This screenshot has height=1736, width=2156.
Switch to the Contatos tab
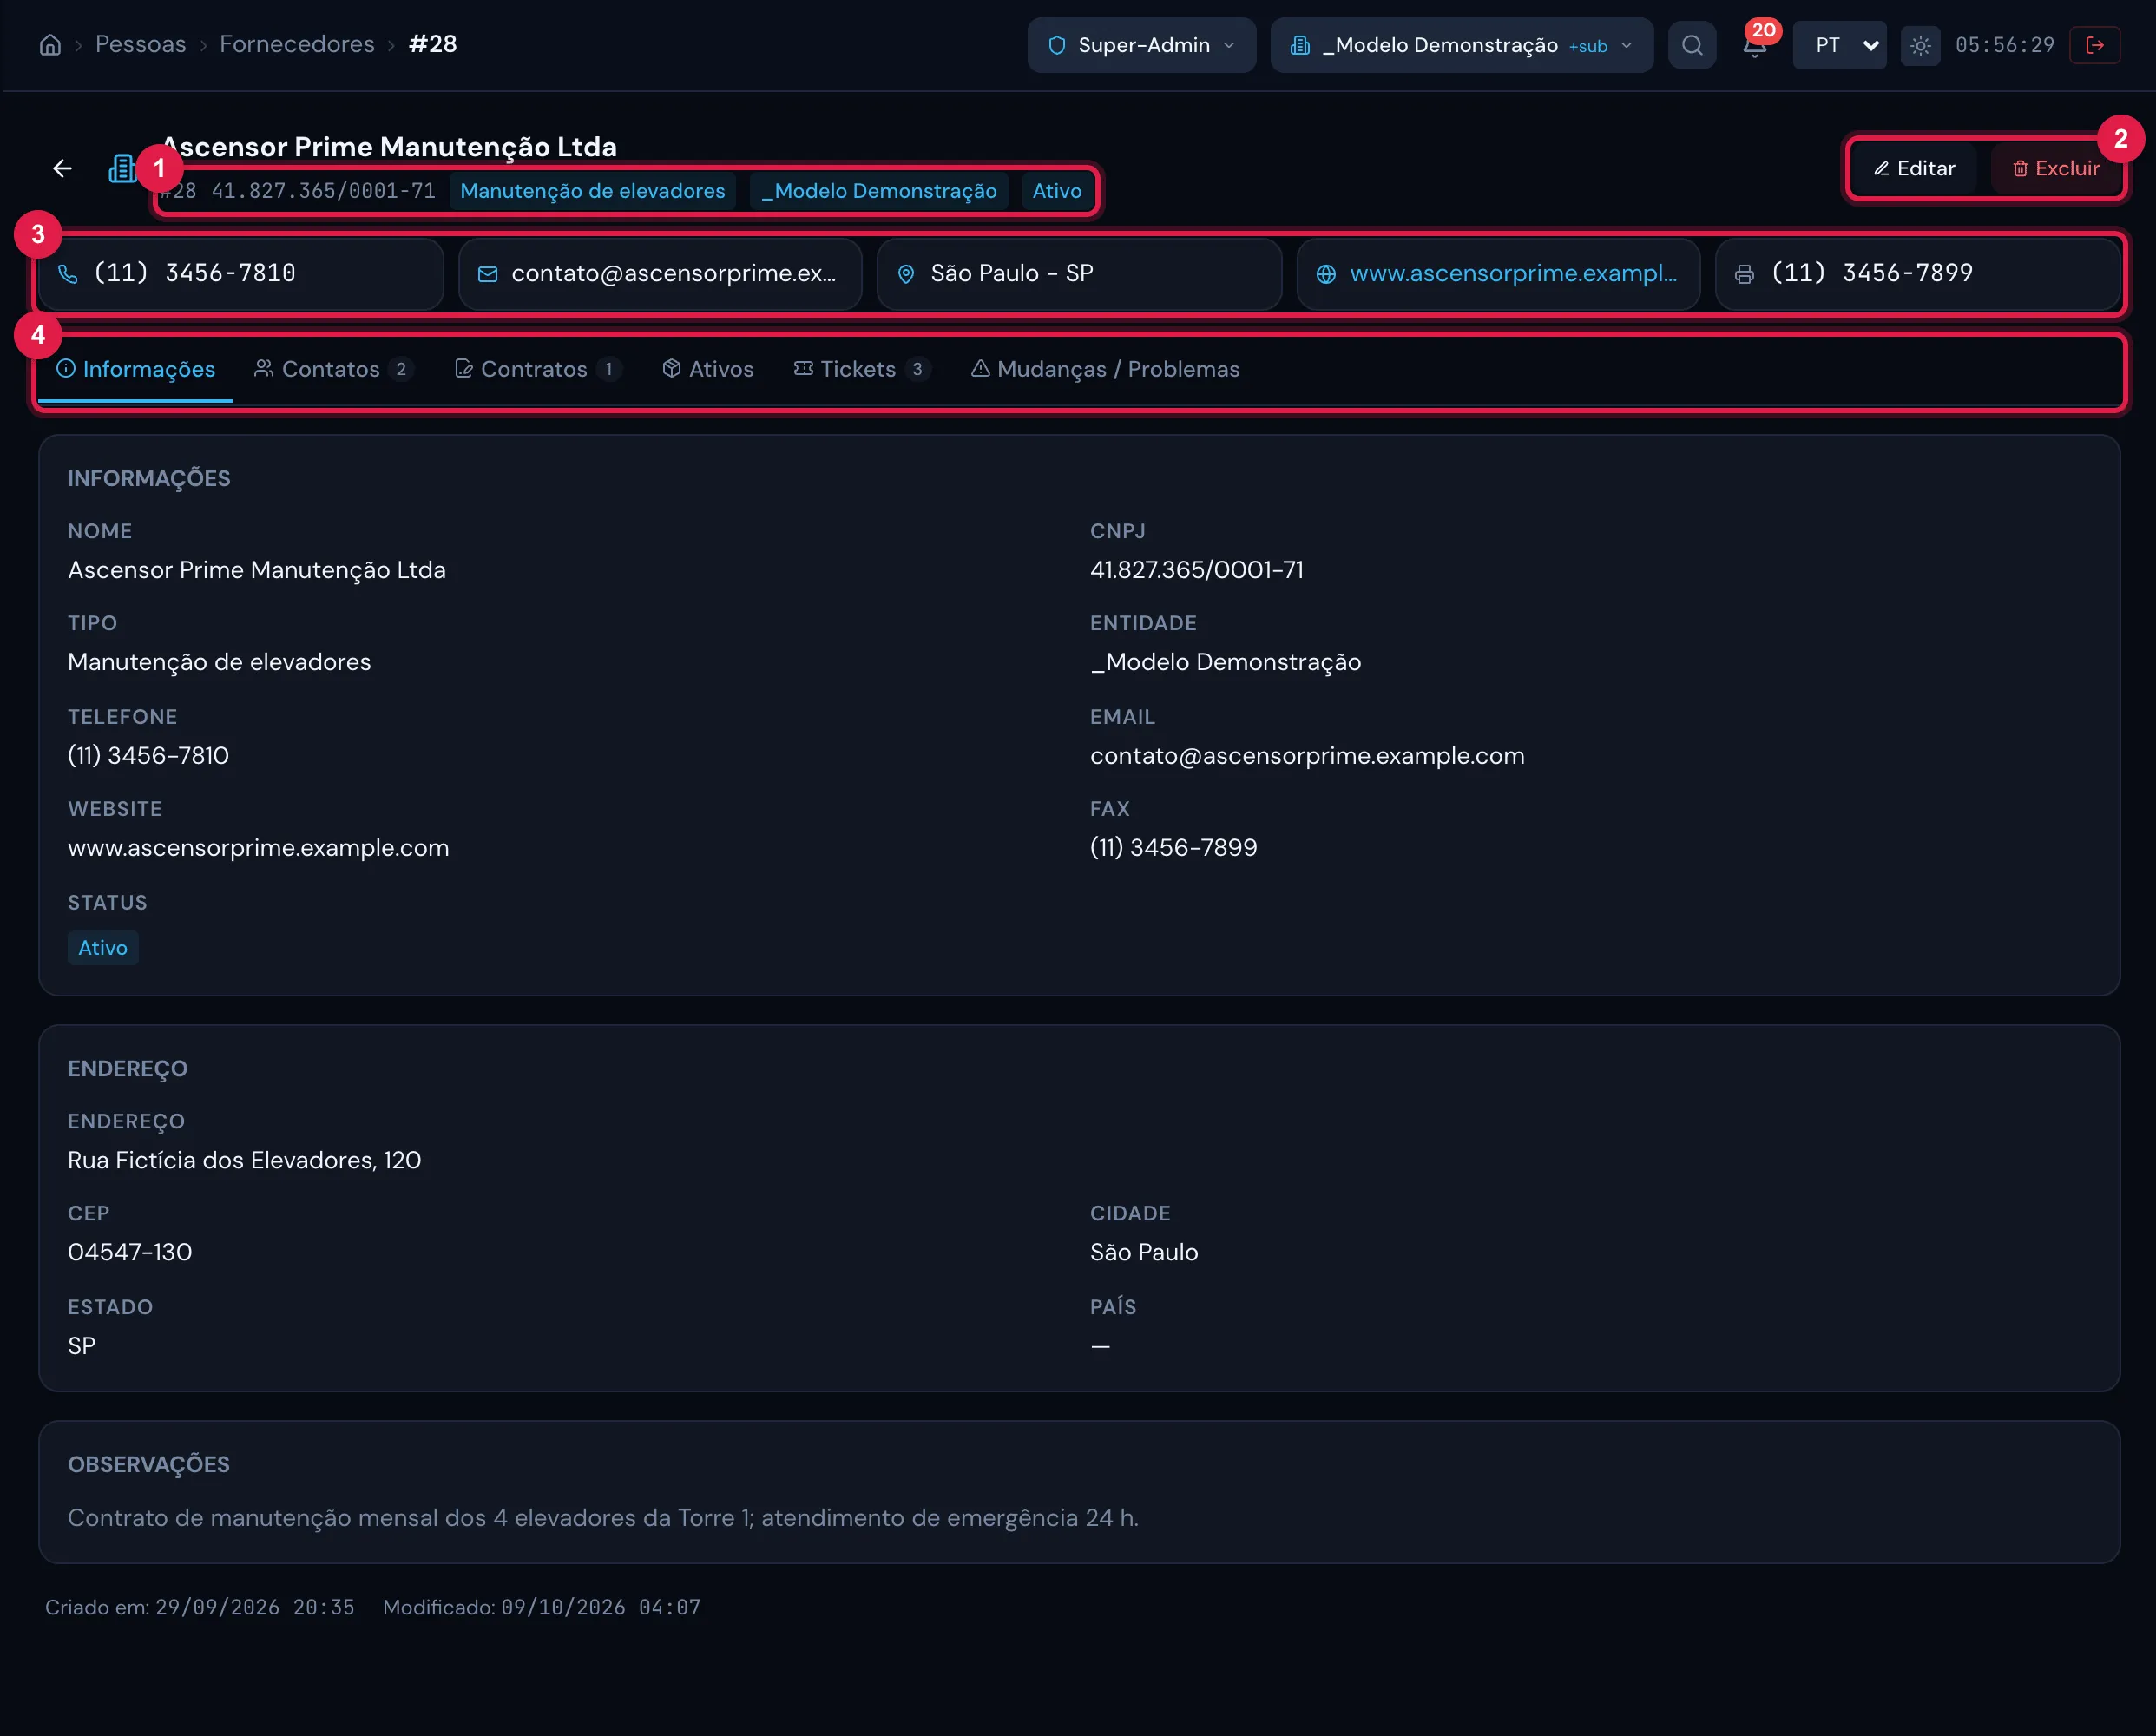pyautogui.click(x=334, y=369)
